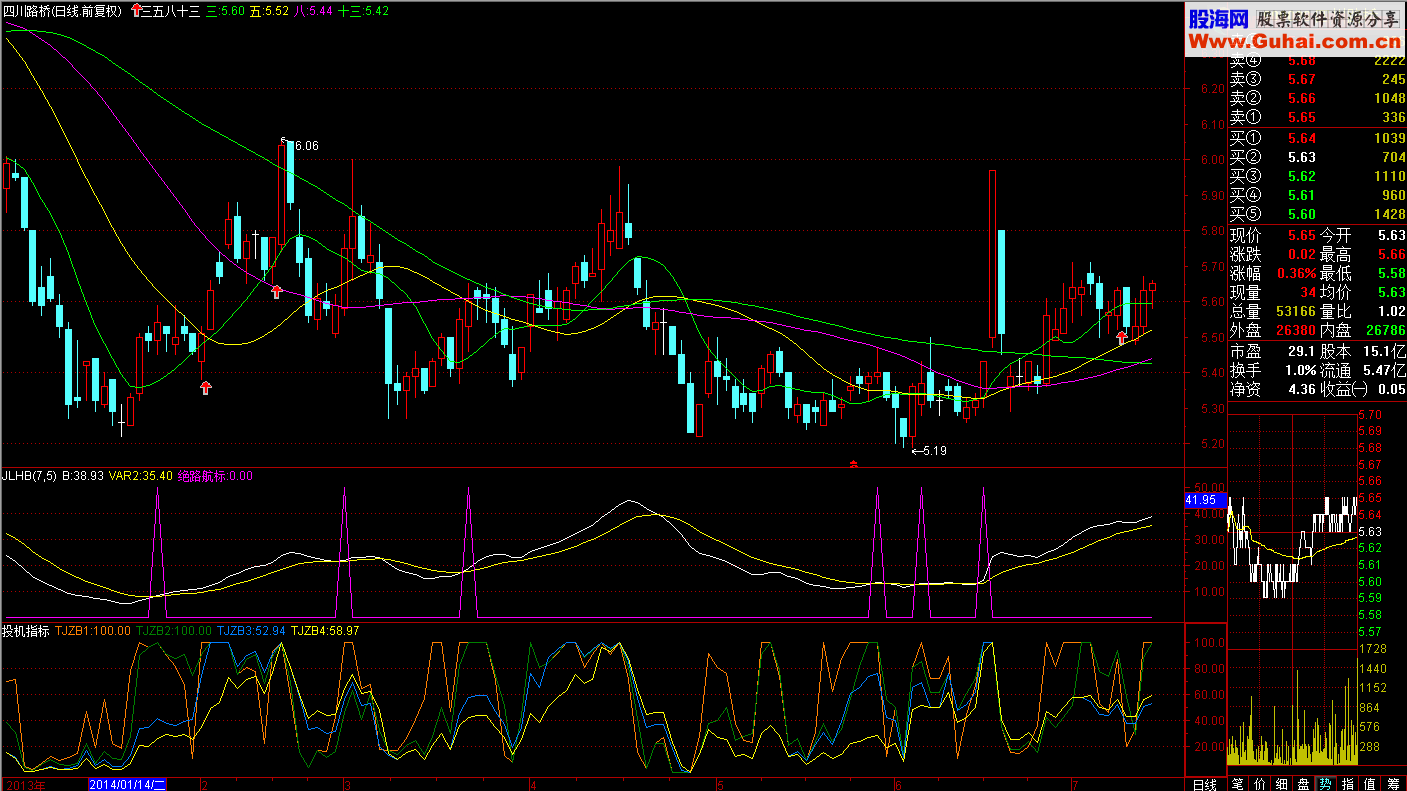Viewport: 1407px width, 791px height.
Task: Open the 价 tab
Action: pos(1261,783)
